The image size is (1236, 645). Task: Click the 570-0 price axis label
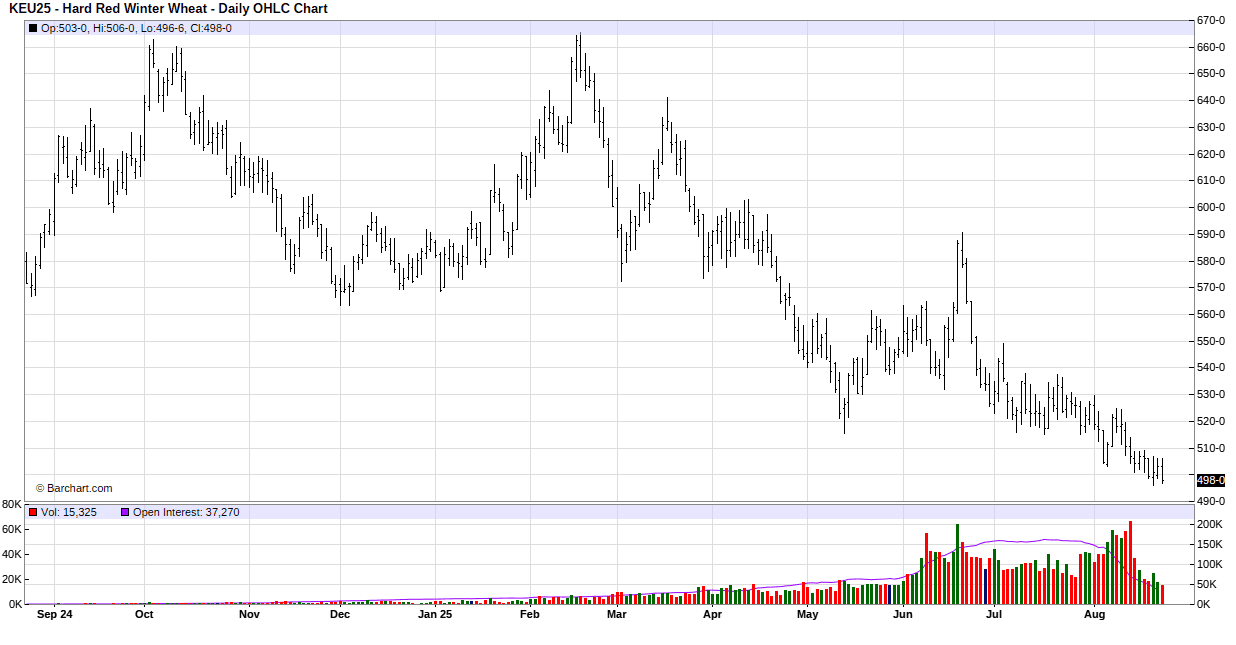click(1212, 287)
